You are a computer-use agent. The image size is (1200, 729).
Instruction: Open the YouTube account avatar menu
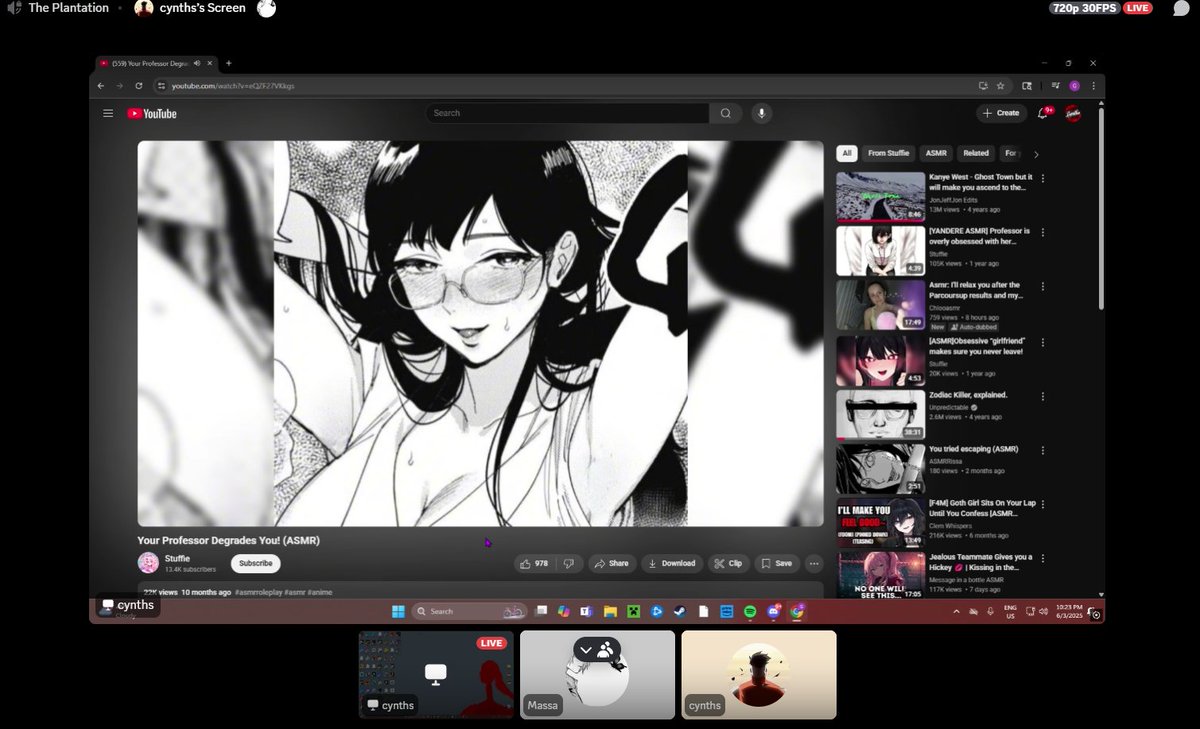(x=1073, y=113)
